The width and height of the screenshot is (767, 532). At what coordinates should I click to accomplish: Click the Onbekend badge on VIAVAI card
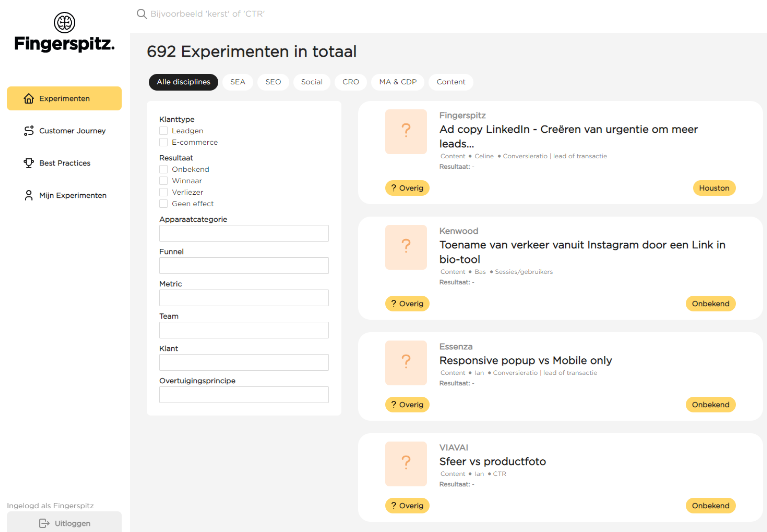point(710,506)
